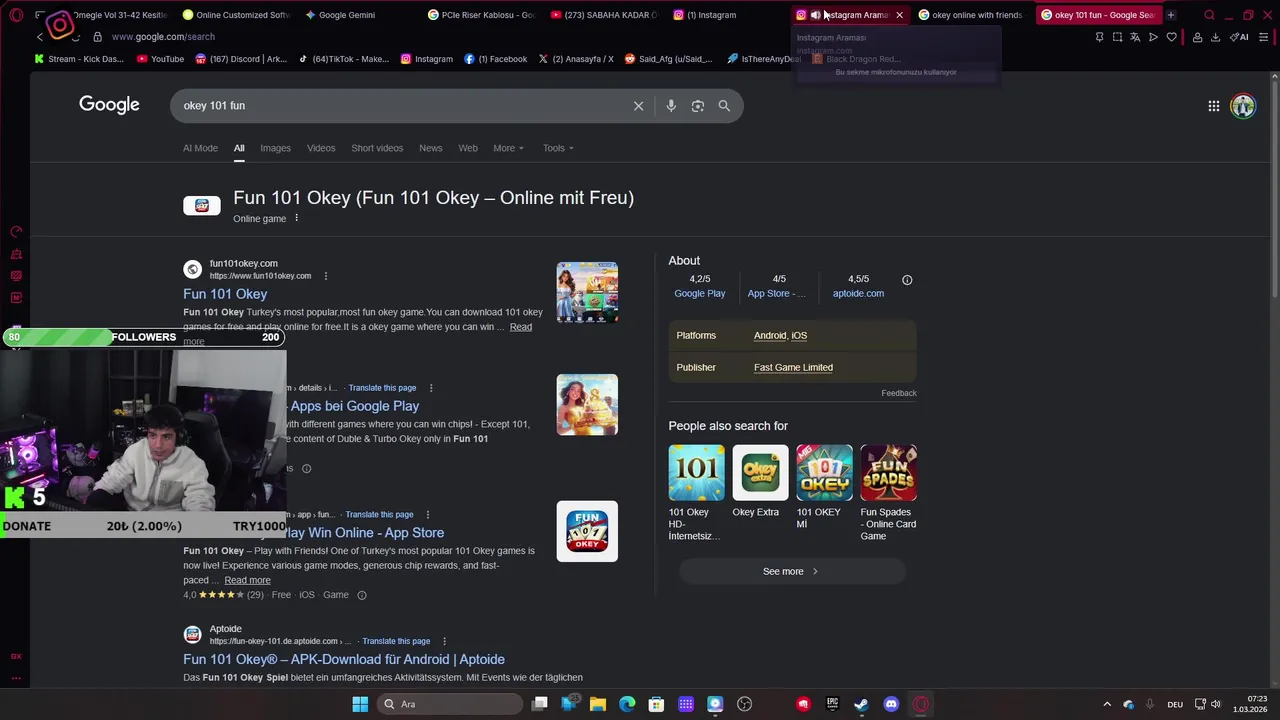Open the Aria AI icon in toolbar
Viewport: 1280px width, 720px height.
pyautogui.click(x=1240, y=37)
